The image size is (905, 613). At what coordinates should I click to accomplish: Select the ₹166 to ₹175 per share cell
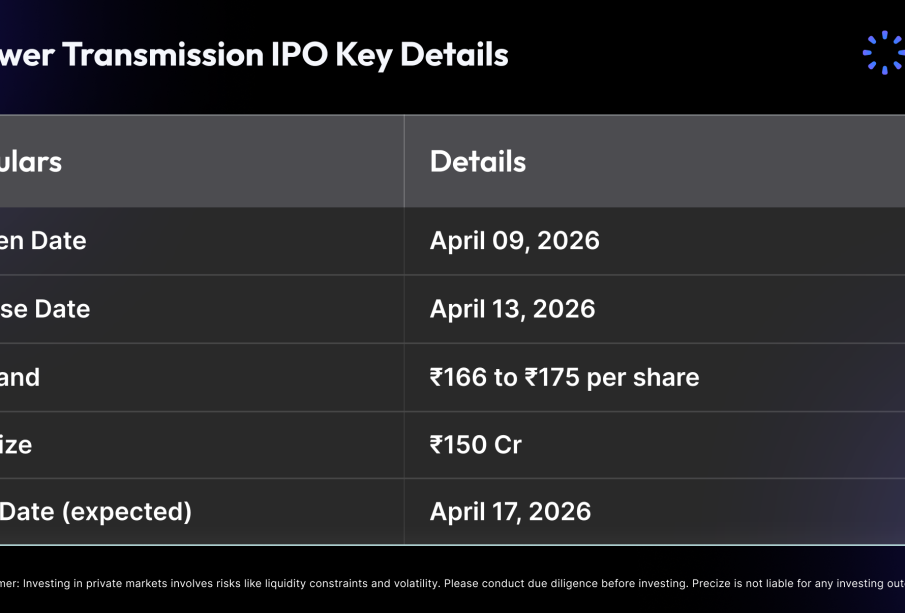(x=564, y=377)
